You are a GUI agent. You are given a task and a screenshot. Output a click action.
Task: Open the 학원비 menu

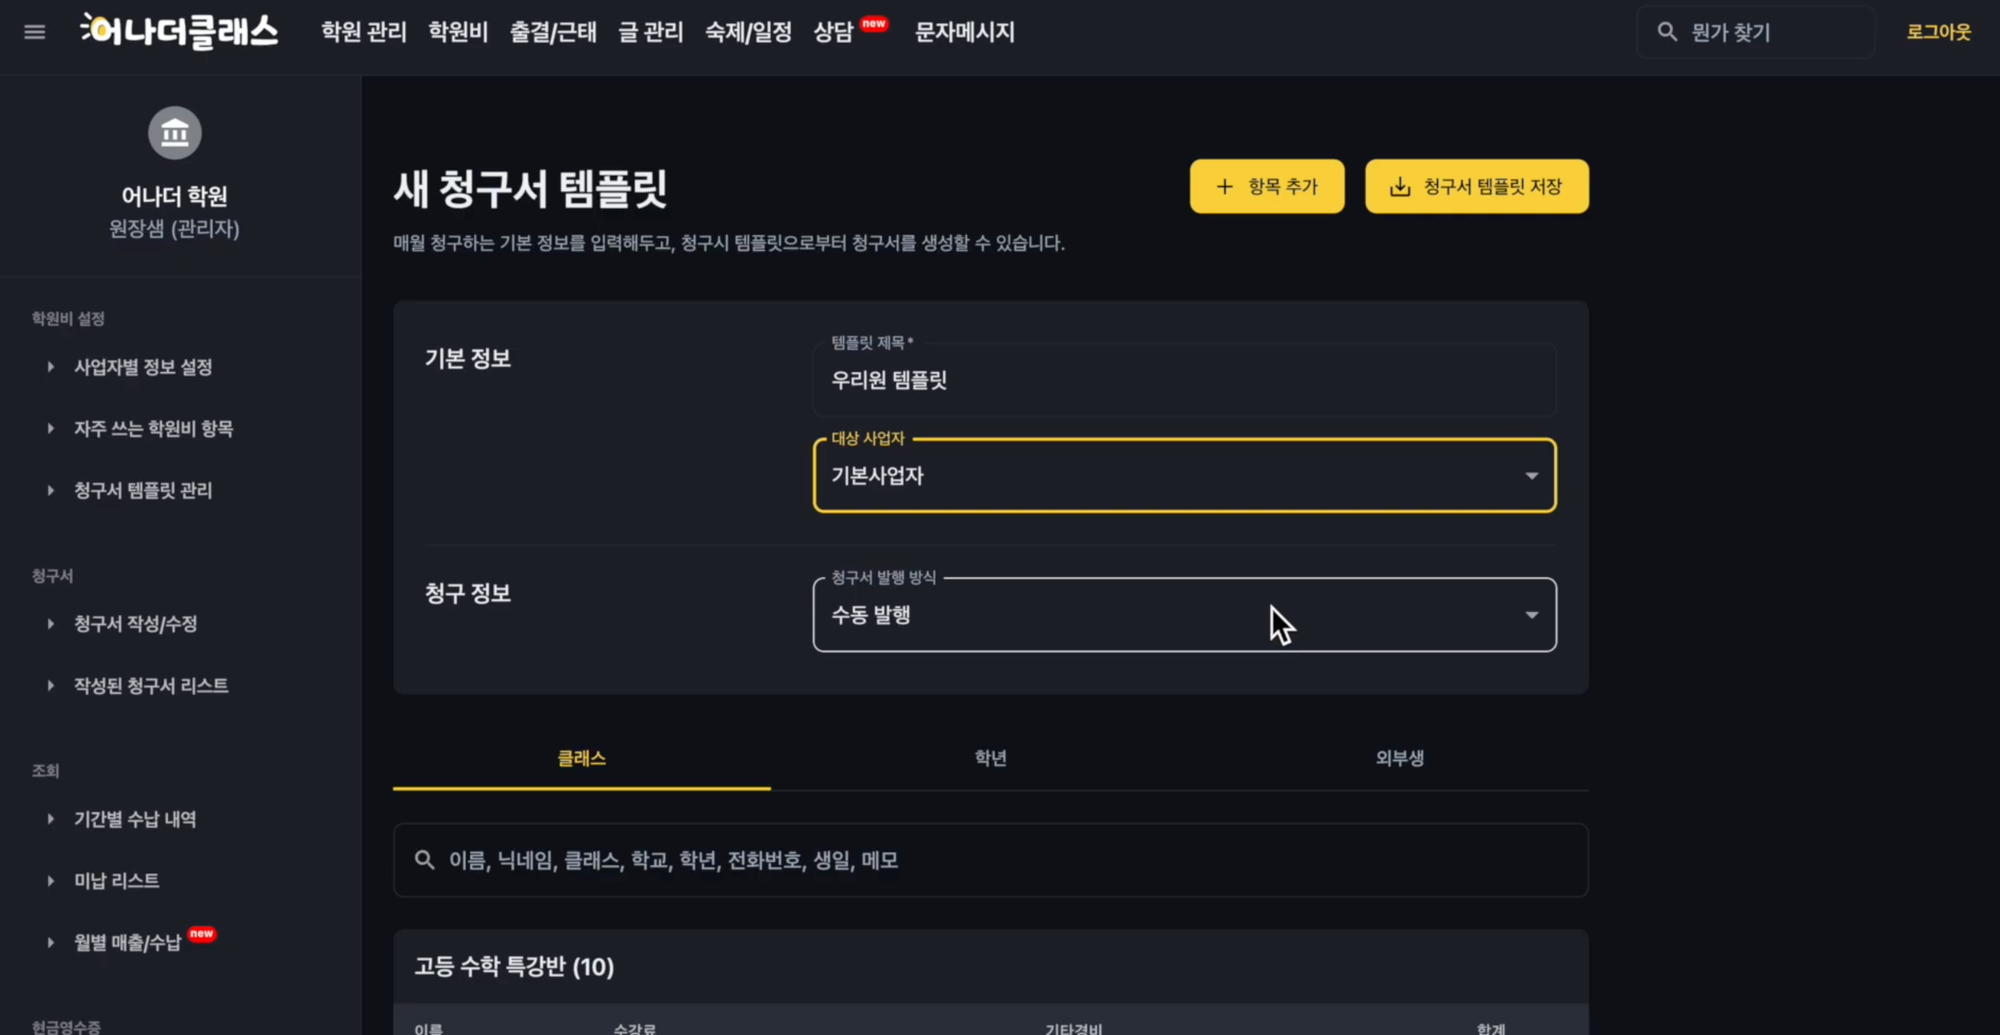click(x=458, y=32)
